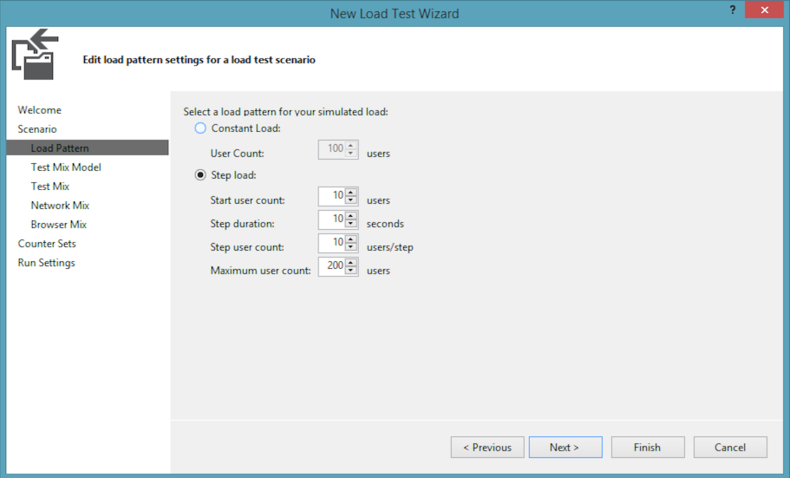The height and width of the screenshot is (478, 790).
Task: Increase Start user count with up arrow
Action: [351, 191]
